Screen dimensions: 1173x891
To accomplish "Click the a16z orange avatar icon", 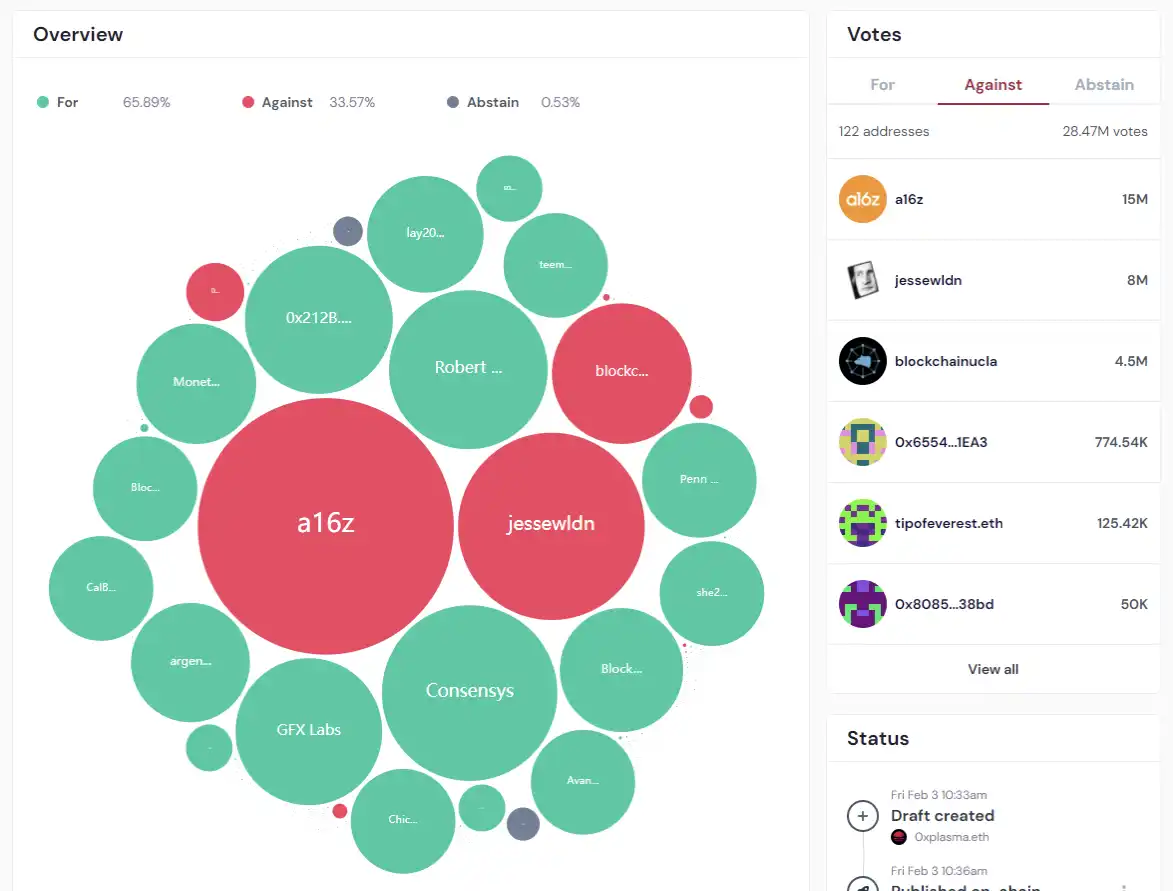I will point(862,199).
